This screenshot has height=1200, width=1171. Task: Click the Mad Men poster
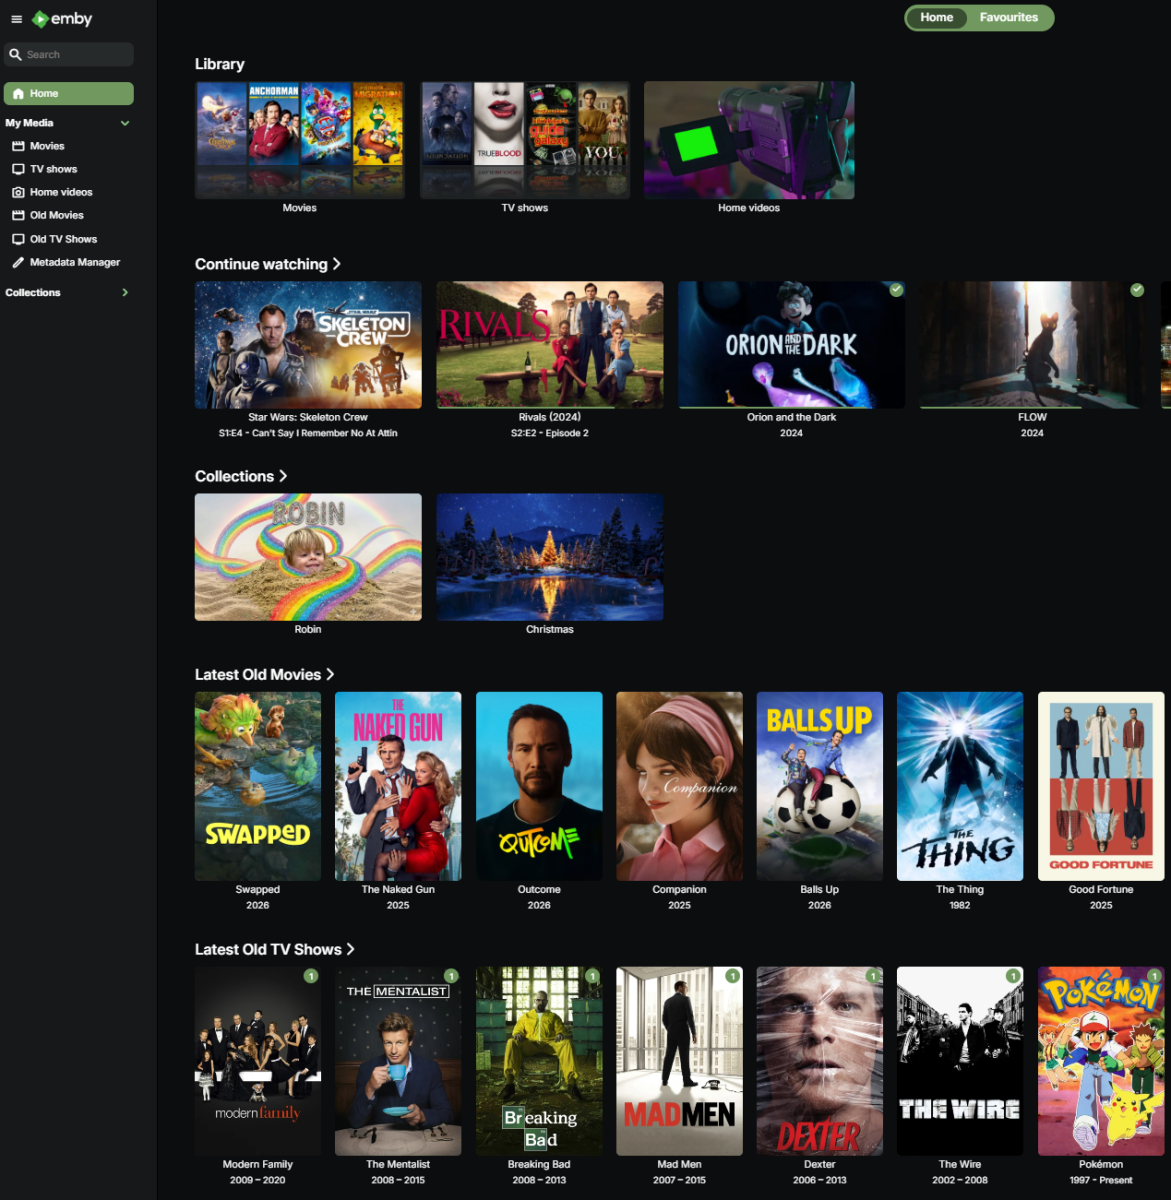tap(680, 1061)
